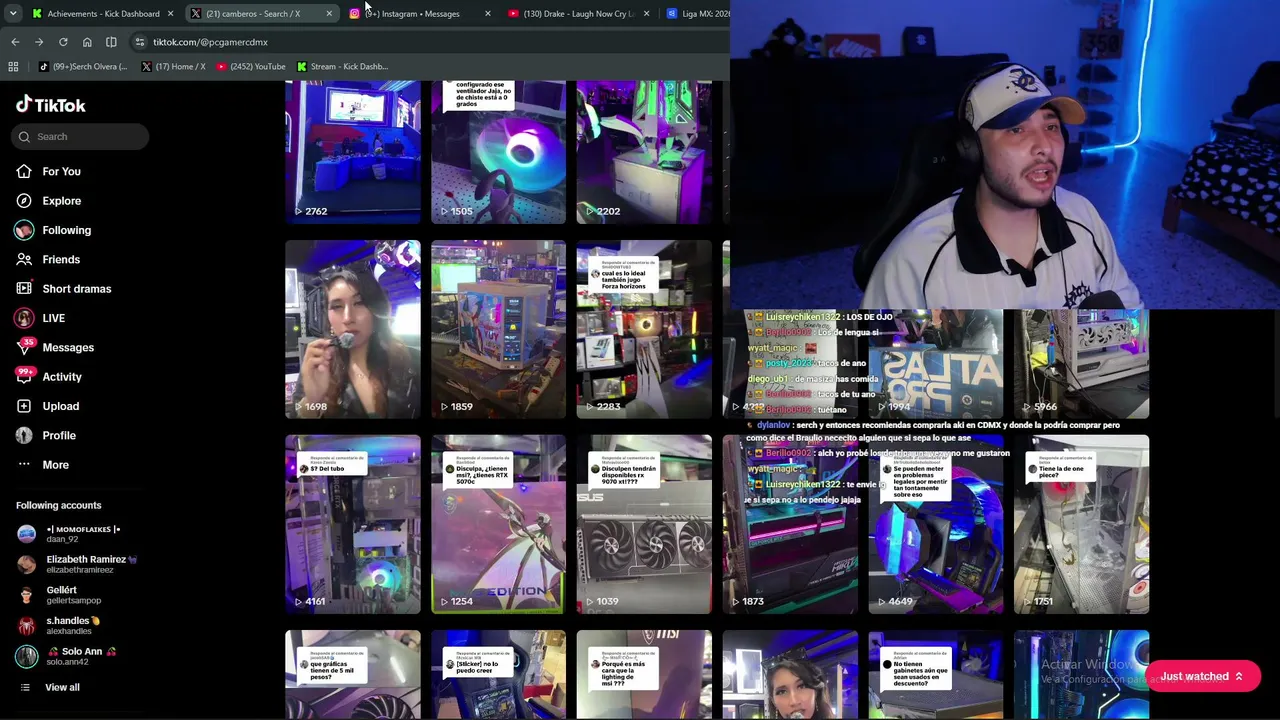View site information icon in address bar
This screenshot has width=1280, height=720.
140,42
